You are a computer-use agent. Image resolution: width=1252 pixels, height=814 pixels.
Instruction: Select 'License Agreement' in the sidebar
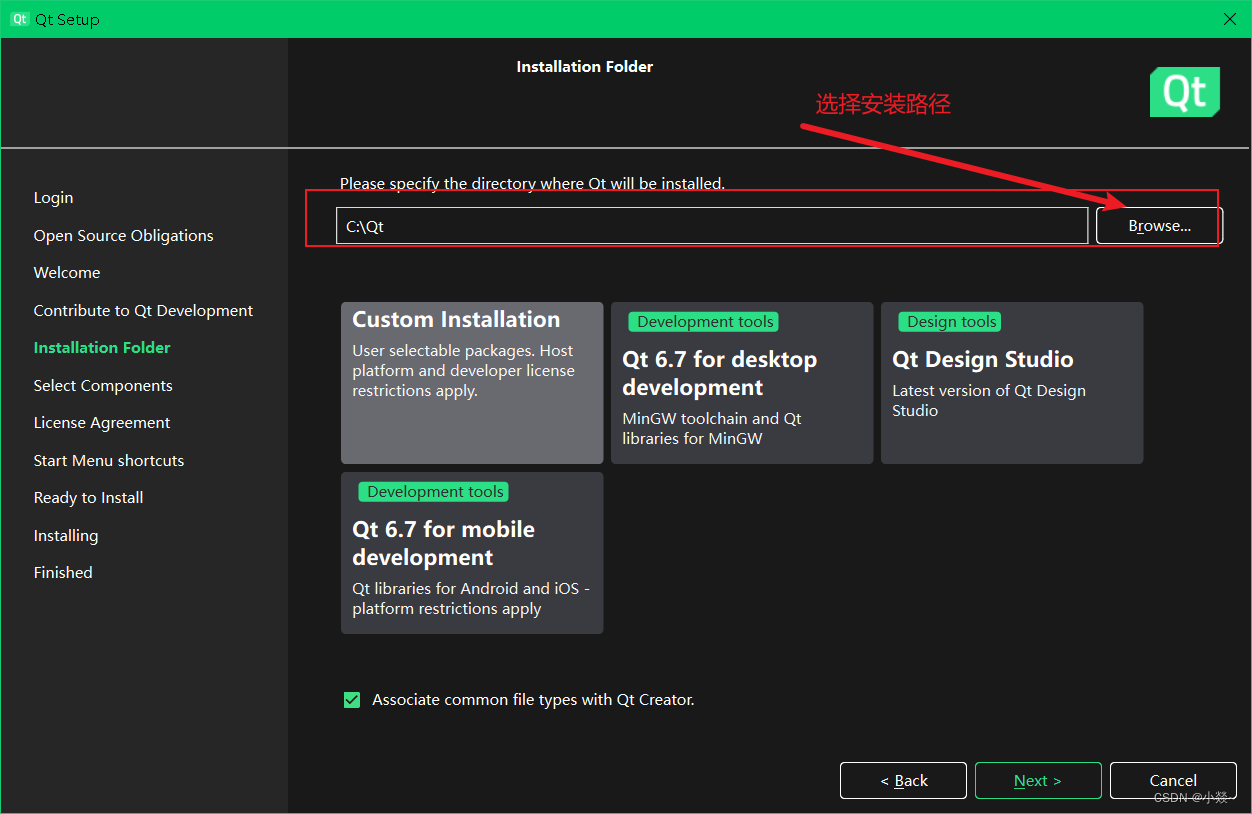click(x=102, y=422)
